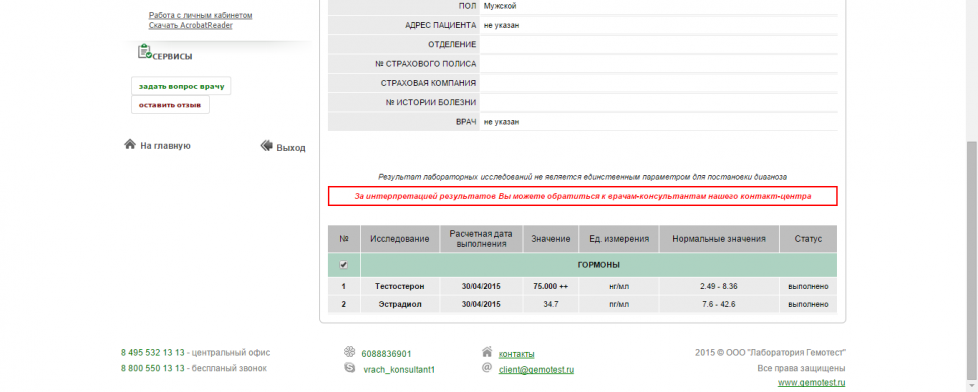Uncheck the ГОРМОНЫ group checkbox
The image size is (978, 392).
click(344, 265)
